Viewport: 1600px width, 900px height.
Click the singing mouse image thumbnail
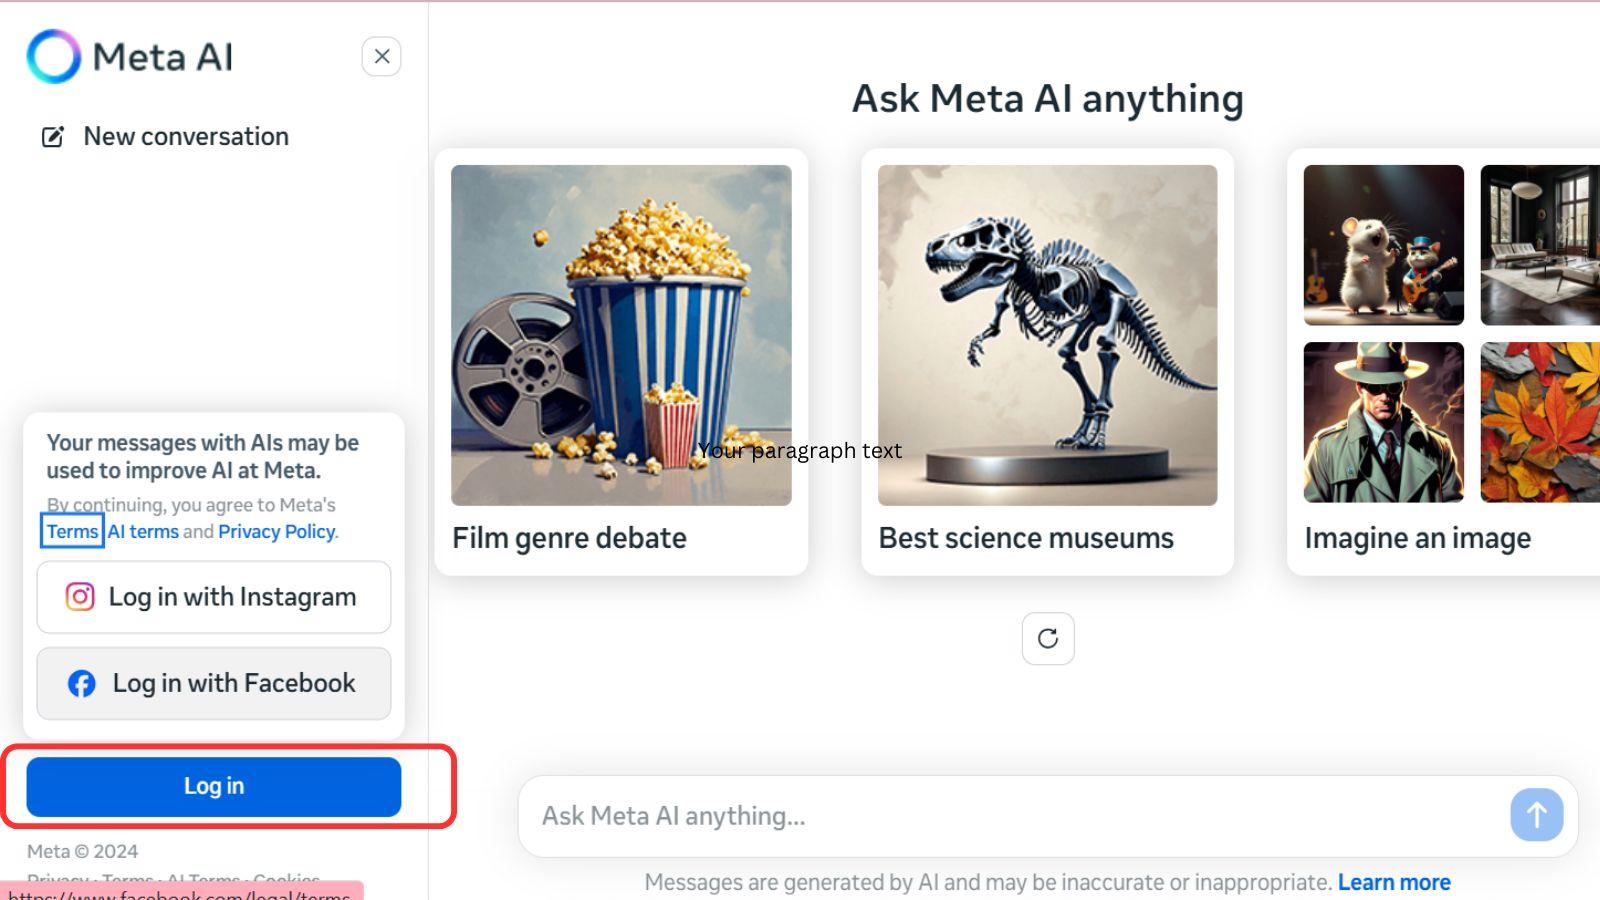(1383, 245)
